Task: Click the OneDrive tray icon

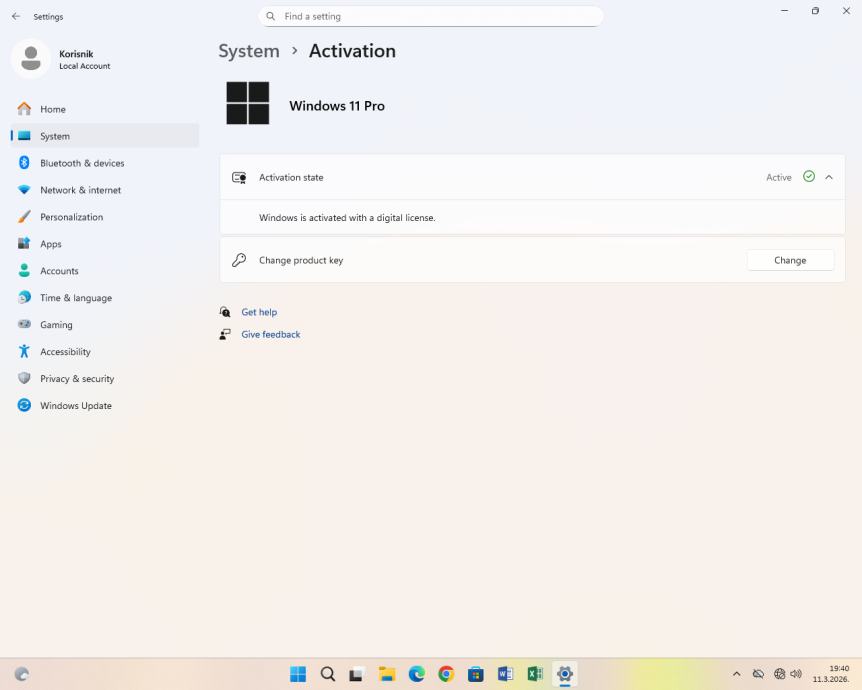Action: click(x=758, y=674)
